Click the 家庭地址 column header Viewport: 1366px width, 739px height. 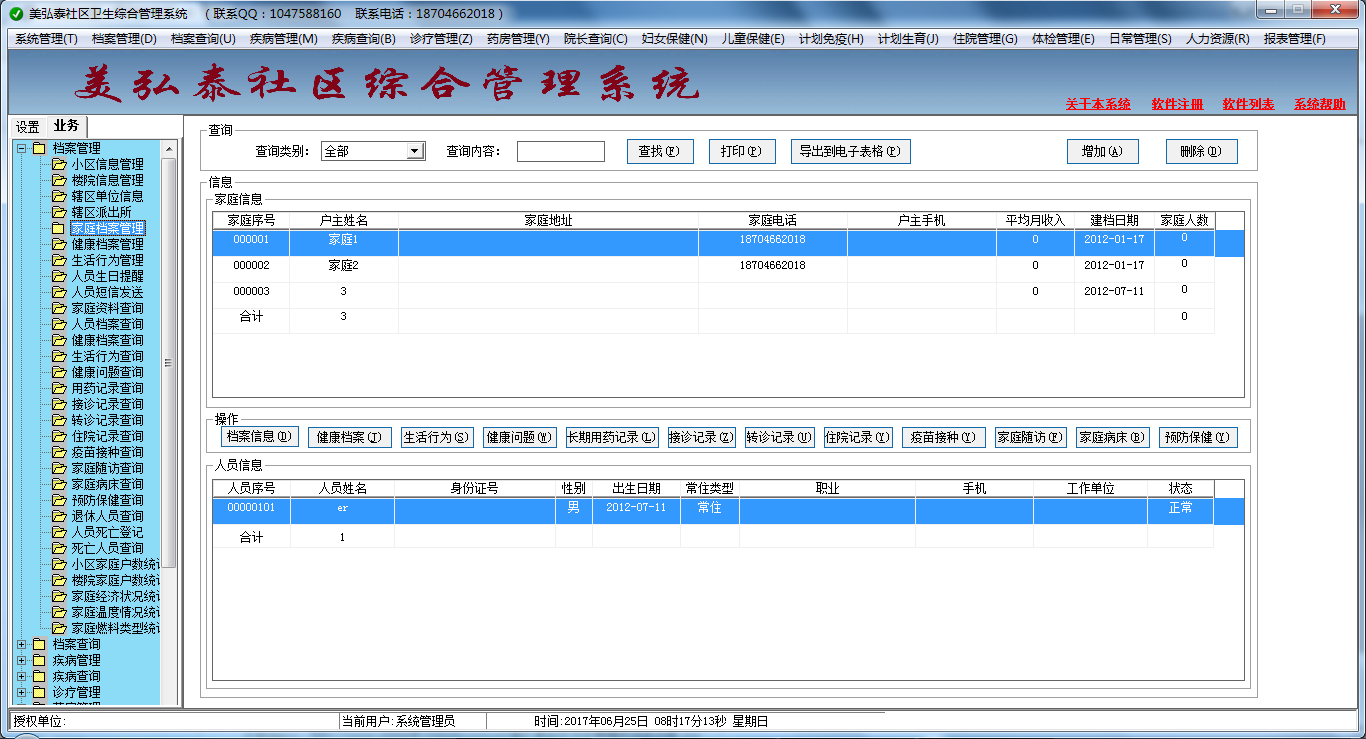pyautogui.click(x=548, y=220)
